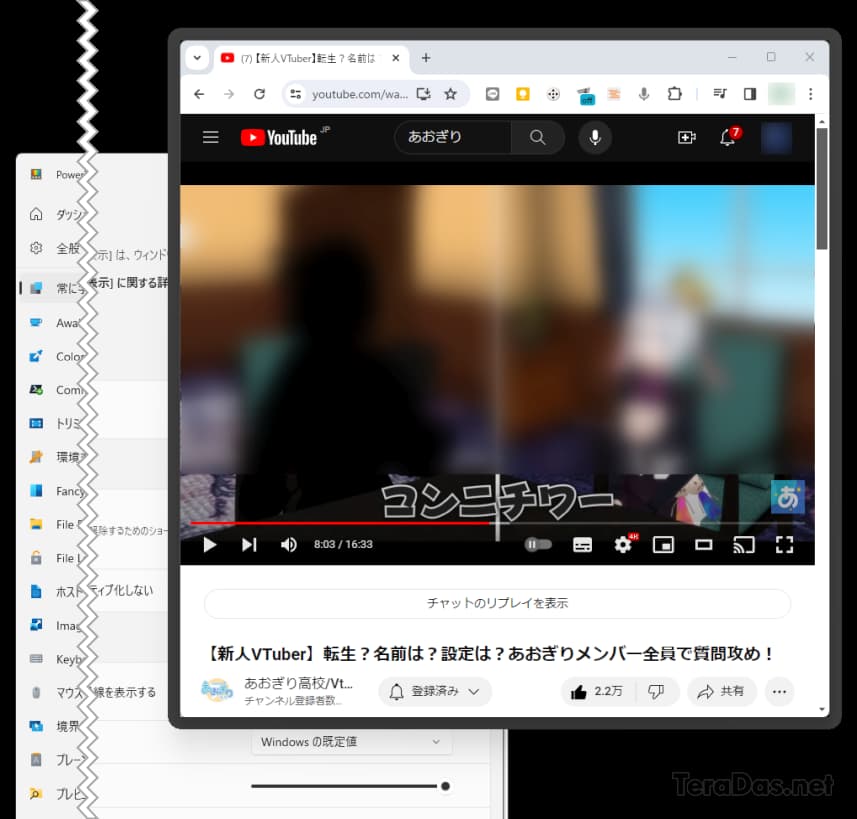Open 全般 settings in PowerToys sidebar

pos(57,249)
